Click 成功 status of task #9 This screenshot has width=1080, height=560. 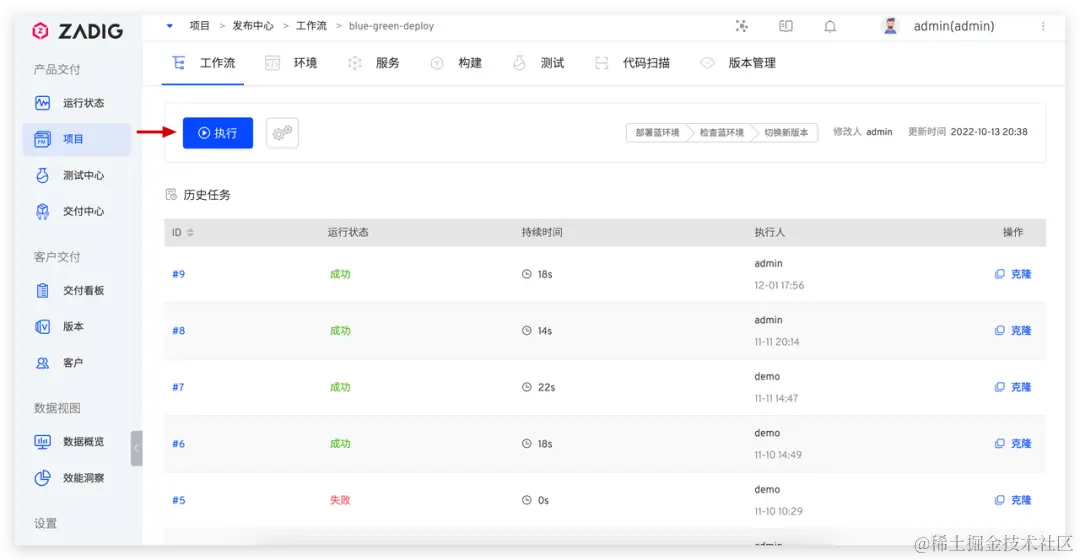340,274
